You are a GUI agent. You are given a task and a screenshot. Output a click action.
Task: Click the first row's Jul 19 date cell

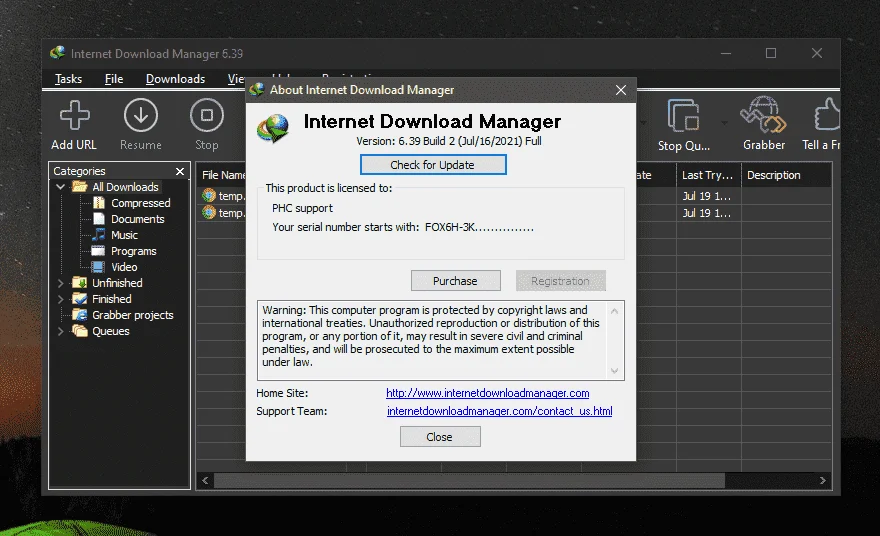click(x=707, y=196)
